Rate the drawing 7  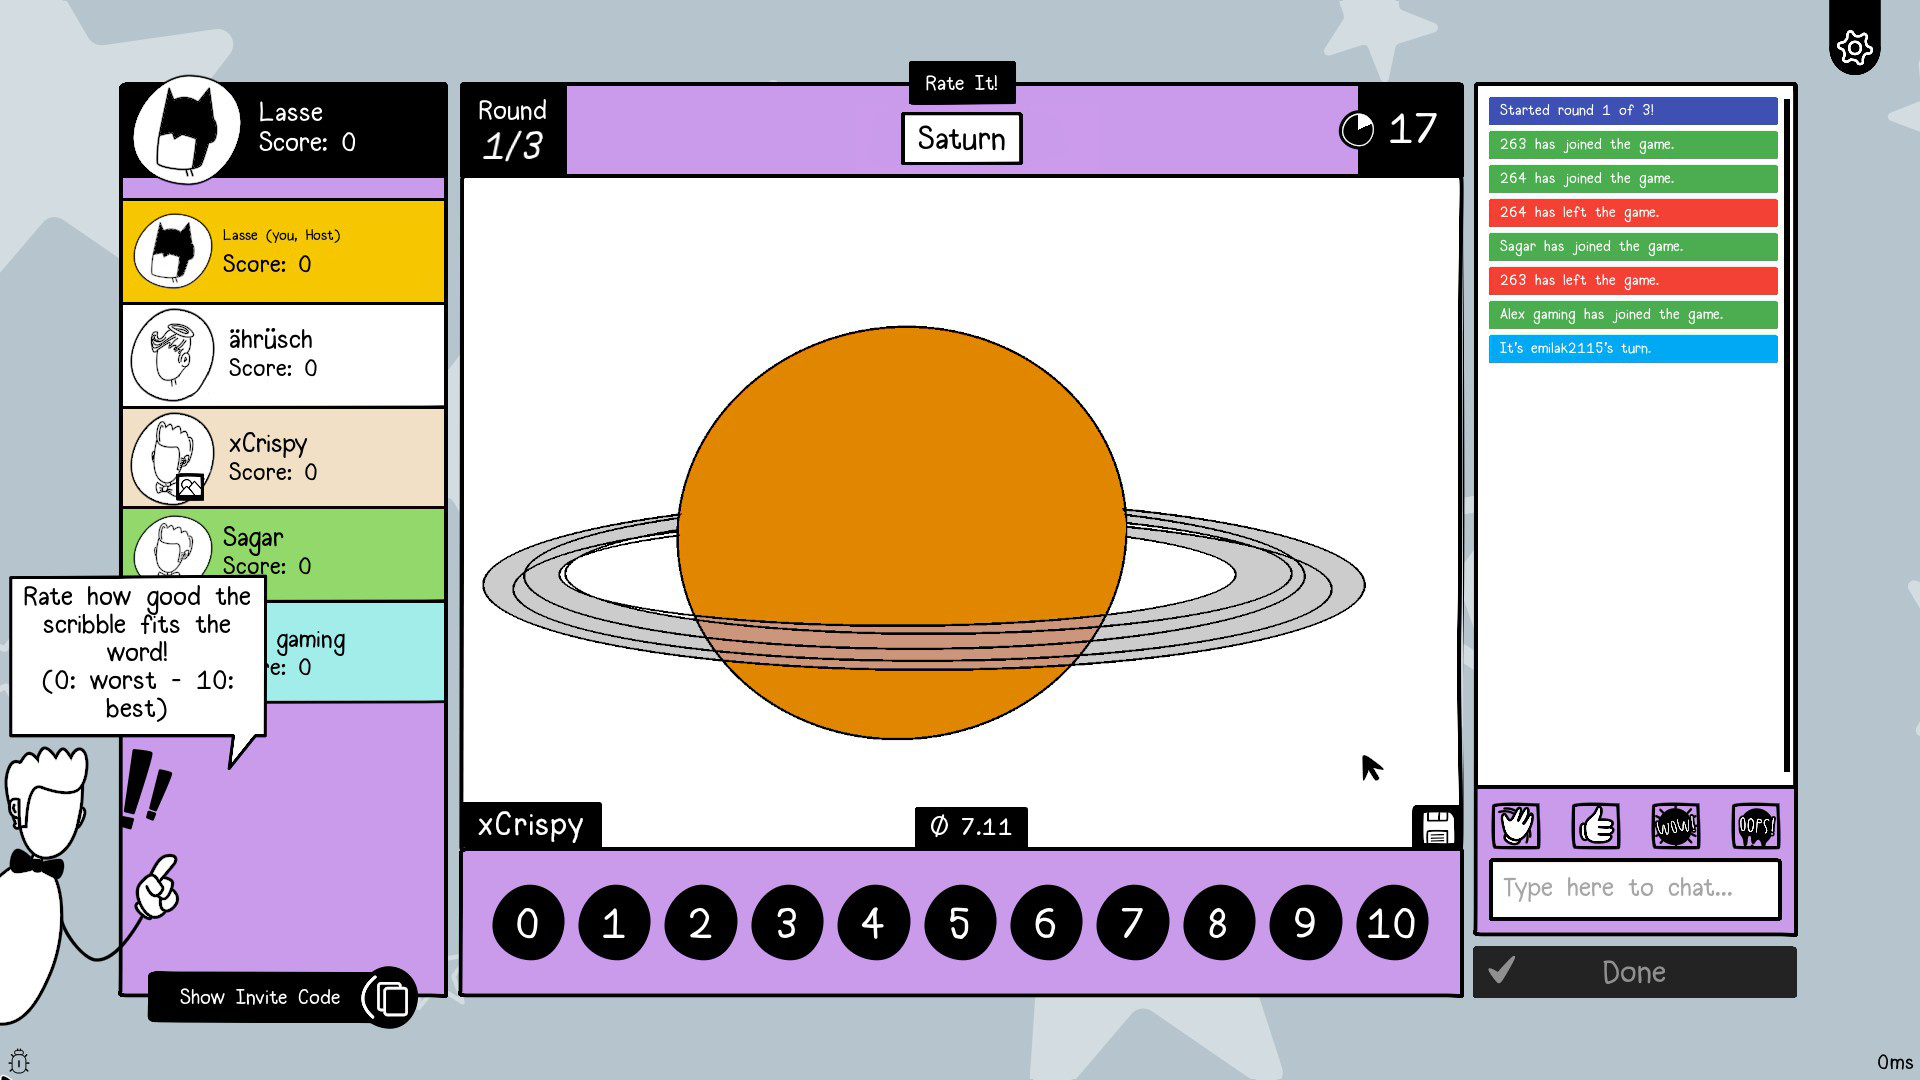[1132, 923]
